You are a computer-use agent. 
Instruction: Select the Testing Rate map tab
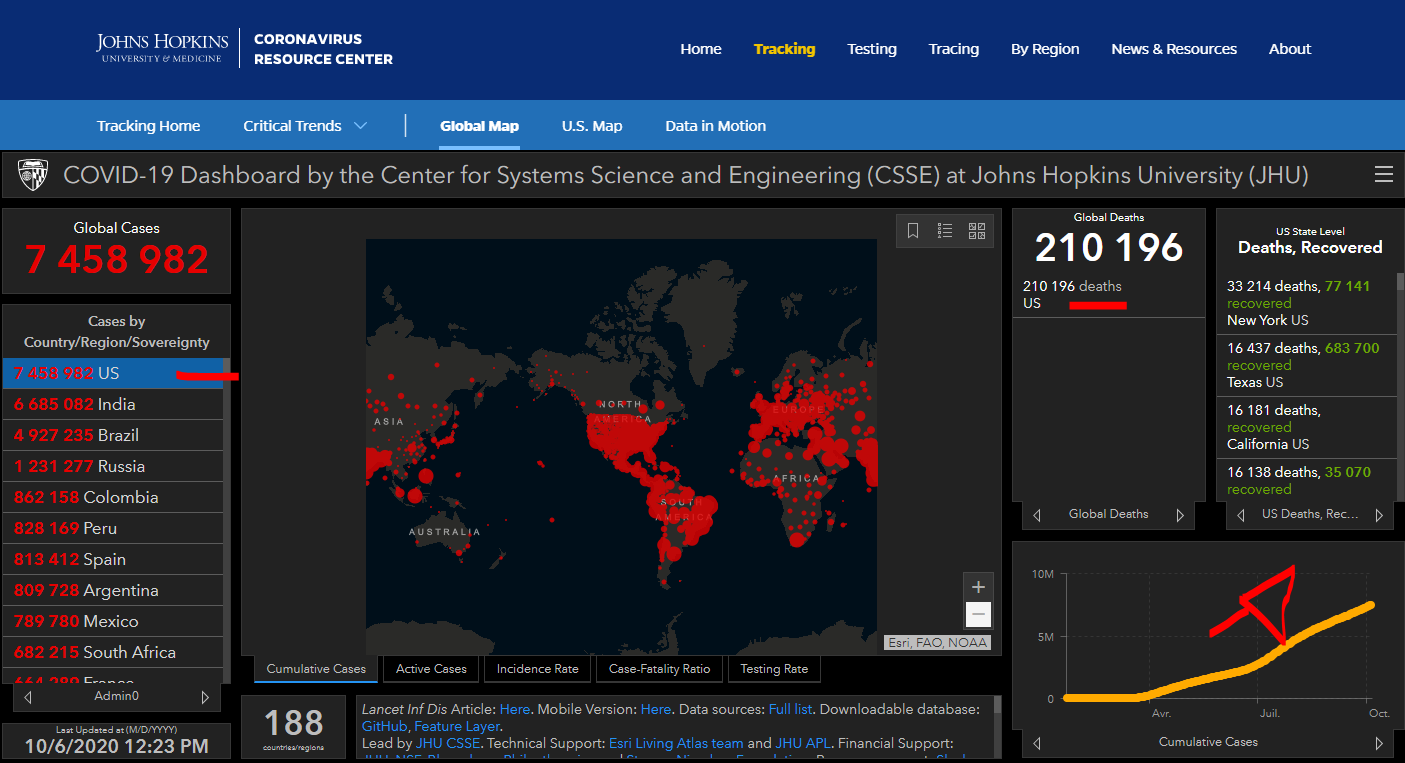[x=774, y=669]
